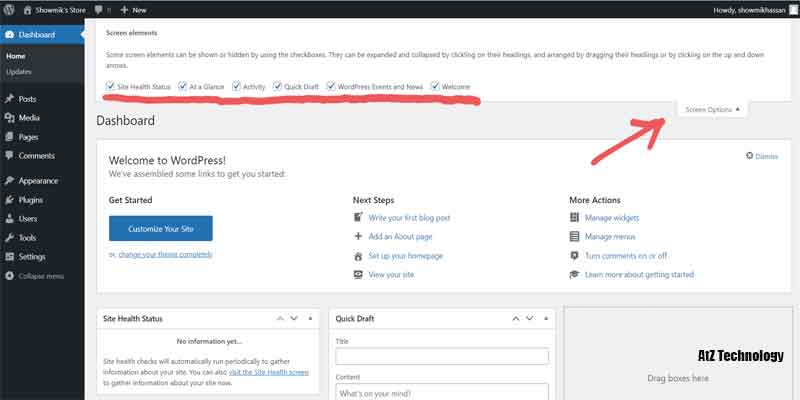
Task: Collapse the Site Health Status widget arrow
Action: click(x=311, y=319)
